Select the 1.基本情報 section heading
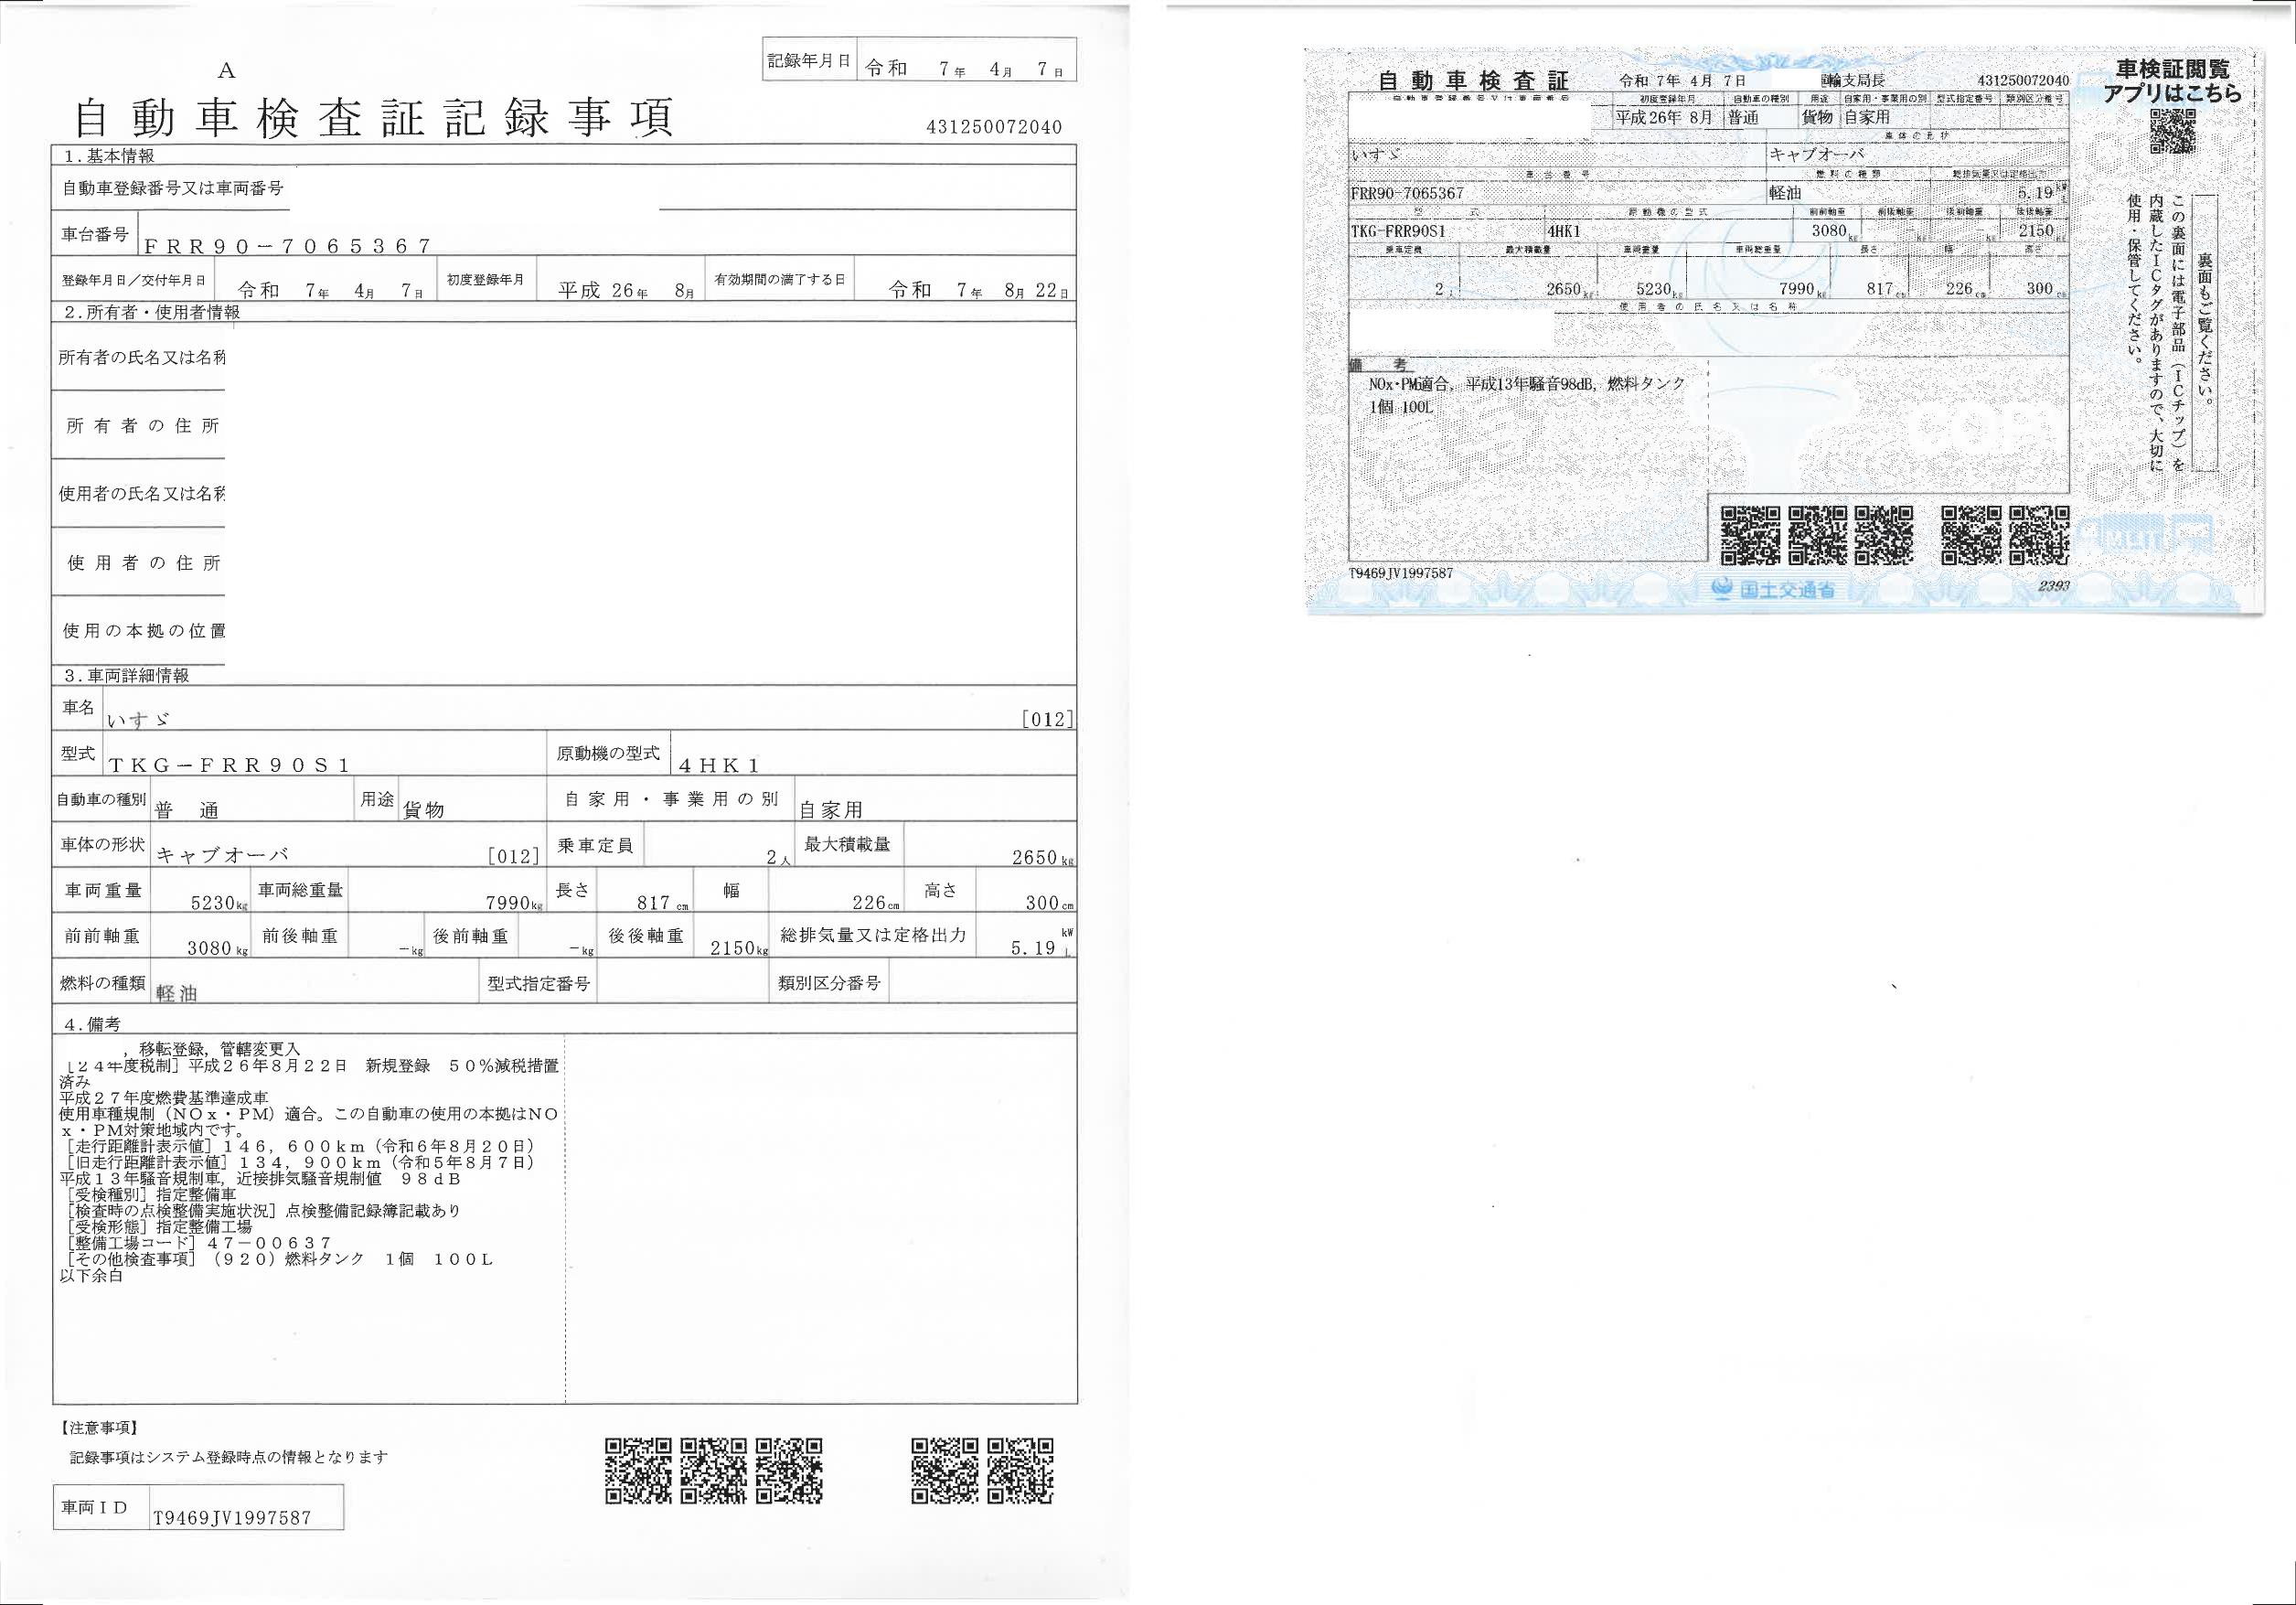This screenshot has height=1605, width=2296. coord(109,156)
